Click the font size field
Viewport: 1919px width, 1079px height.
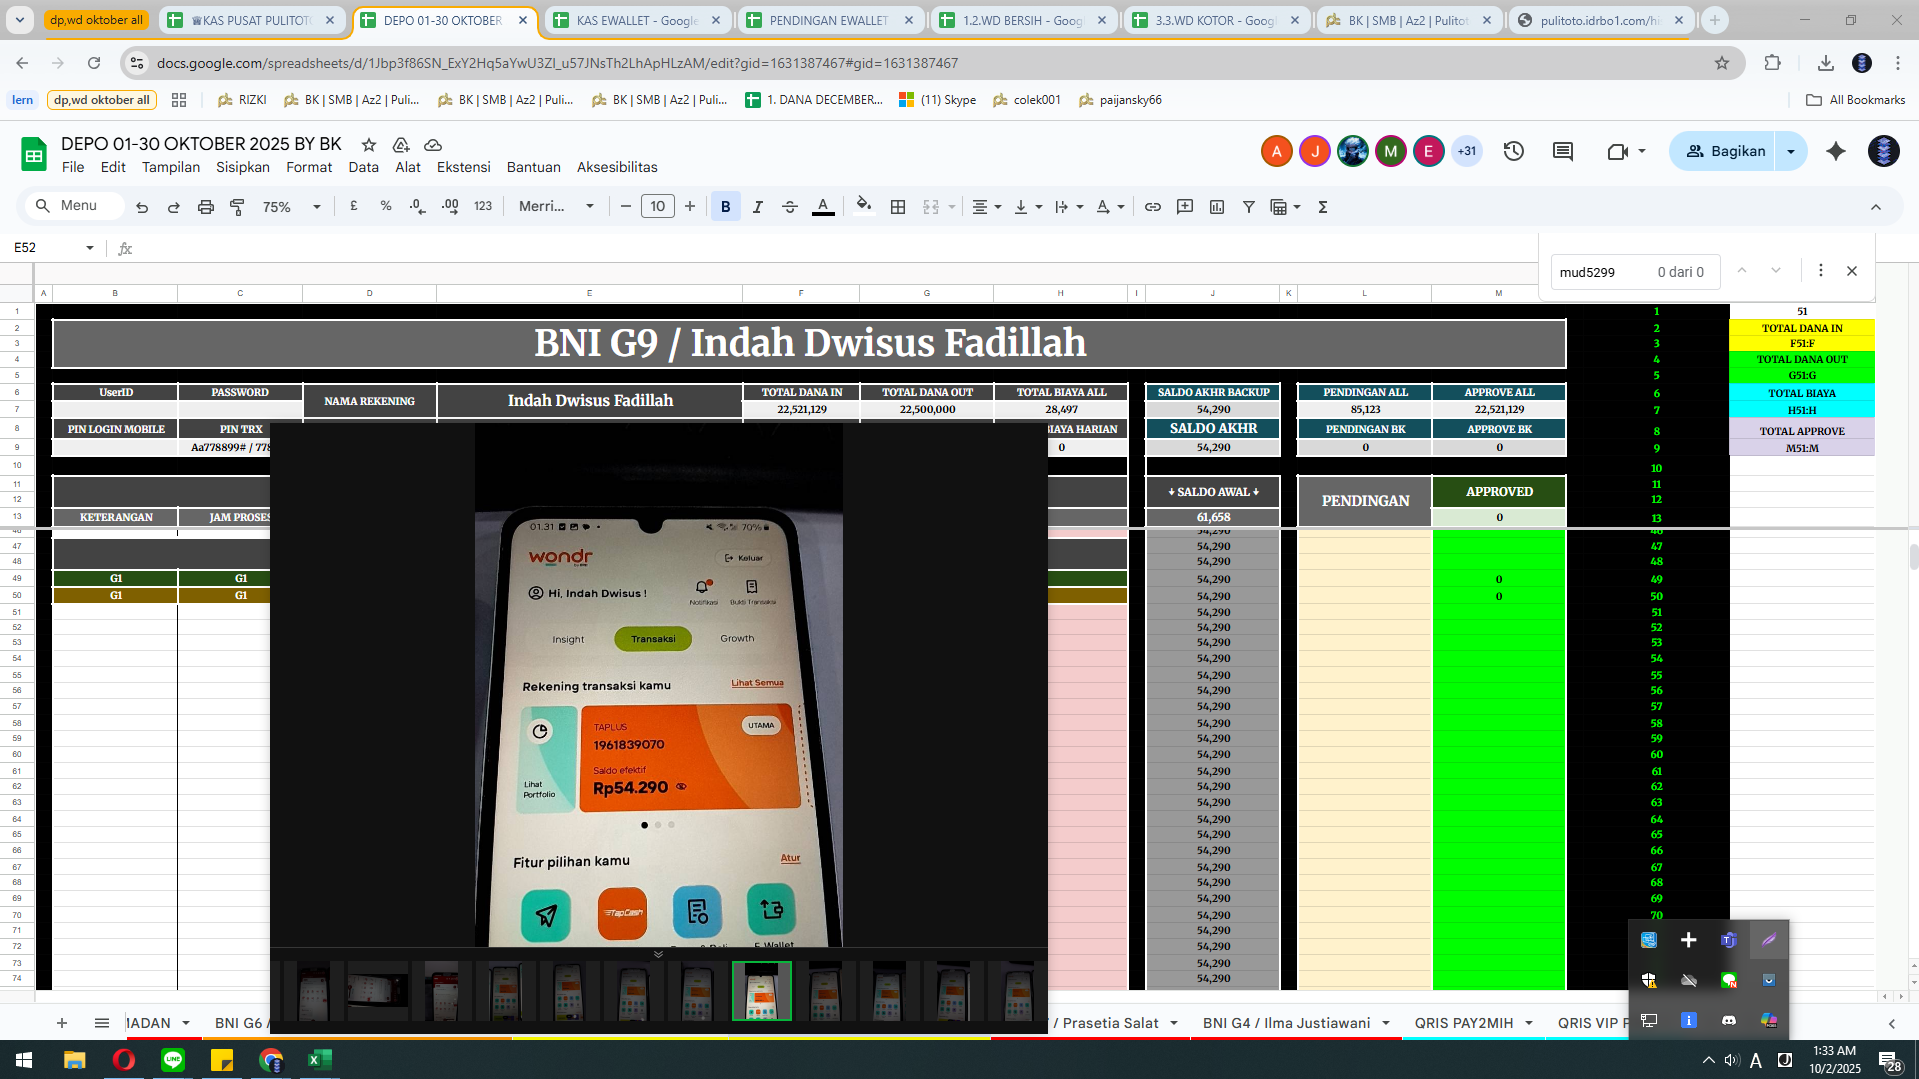tap(657, 207)
